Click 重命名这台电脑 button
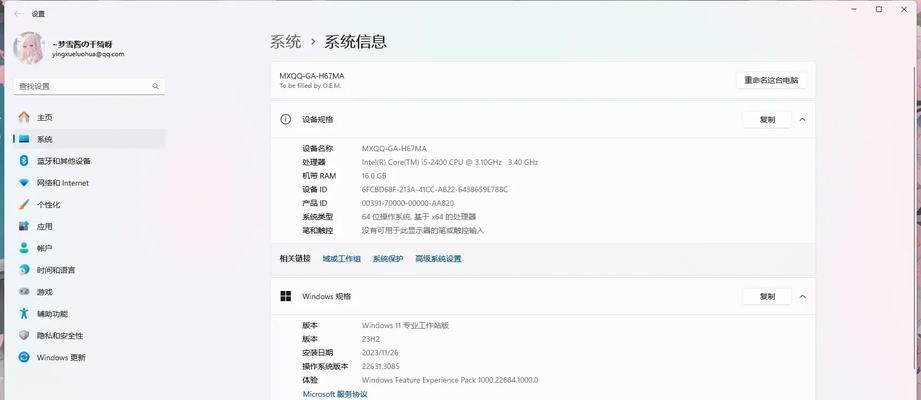Image resolution: width=921 pixels, height=400 pixels. click(771, 80)
